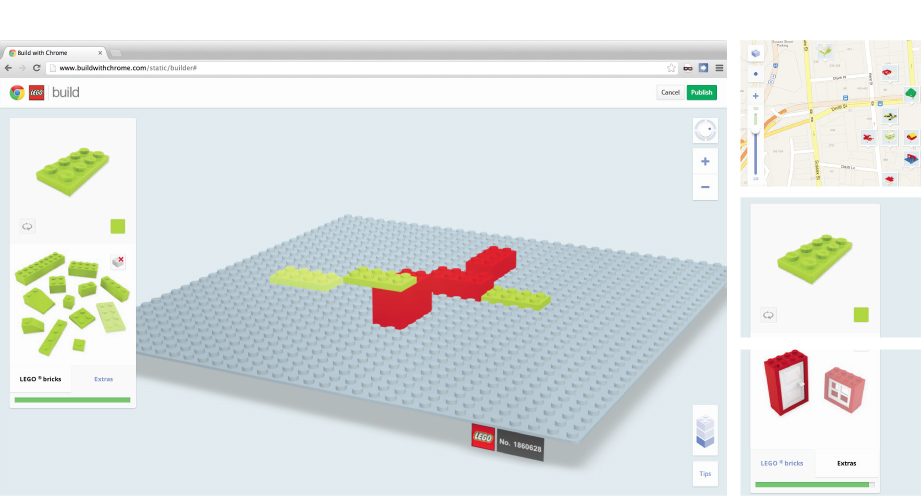Open the LEGO bricks tab in builder panel
Screen dimensions: 921x496
click(x=41, y=379)
